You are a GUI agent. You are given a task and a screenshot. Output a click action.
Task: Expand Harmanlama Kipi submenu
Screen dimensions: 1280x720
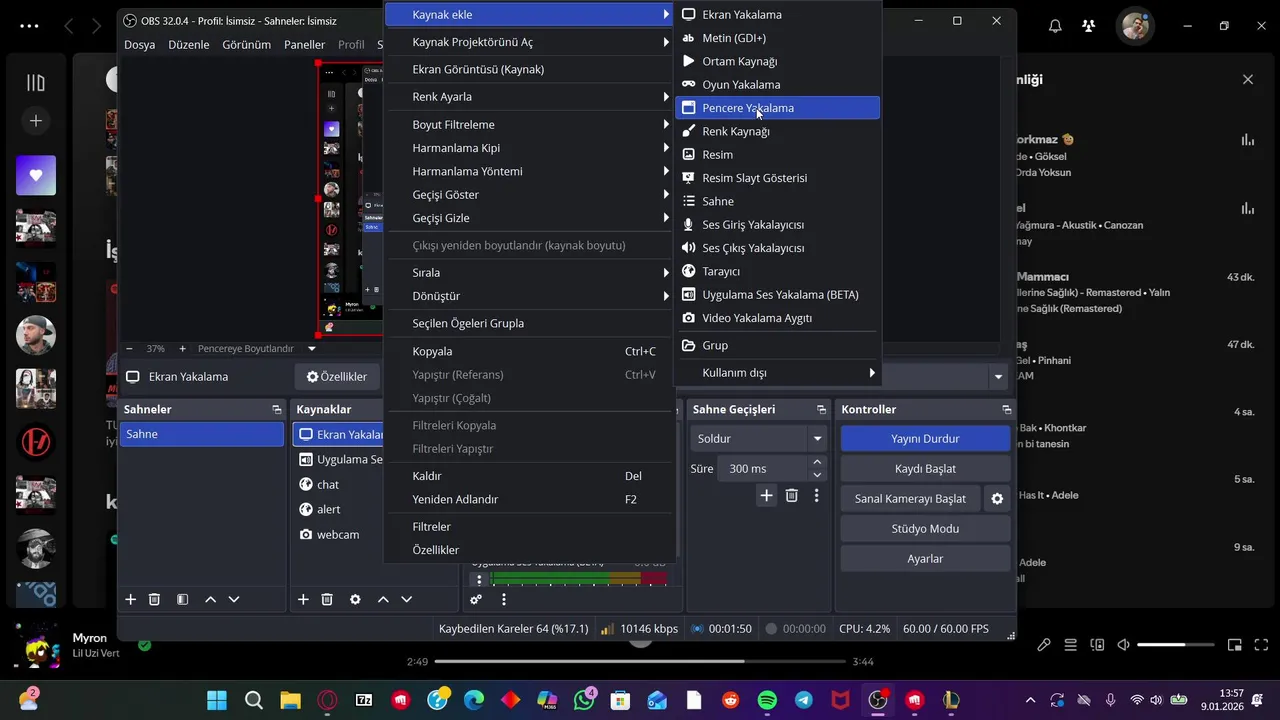coord(530,148)
